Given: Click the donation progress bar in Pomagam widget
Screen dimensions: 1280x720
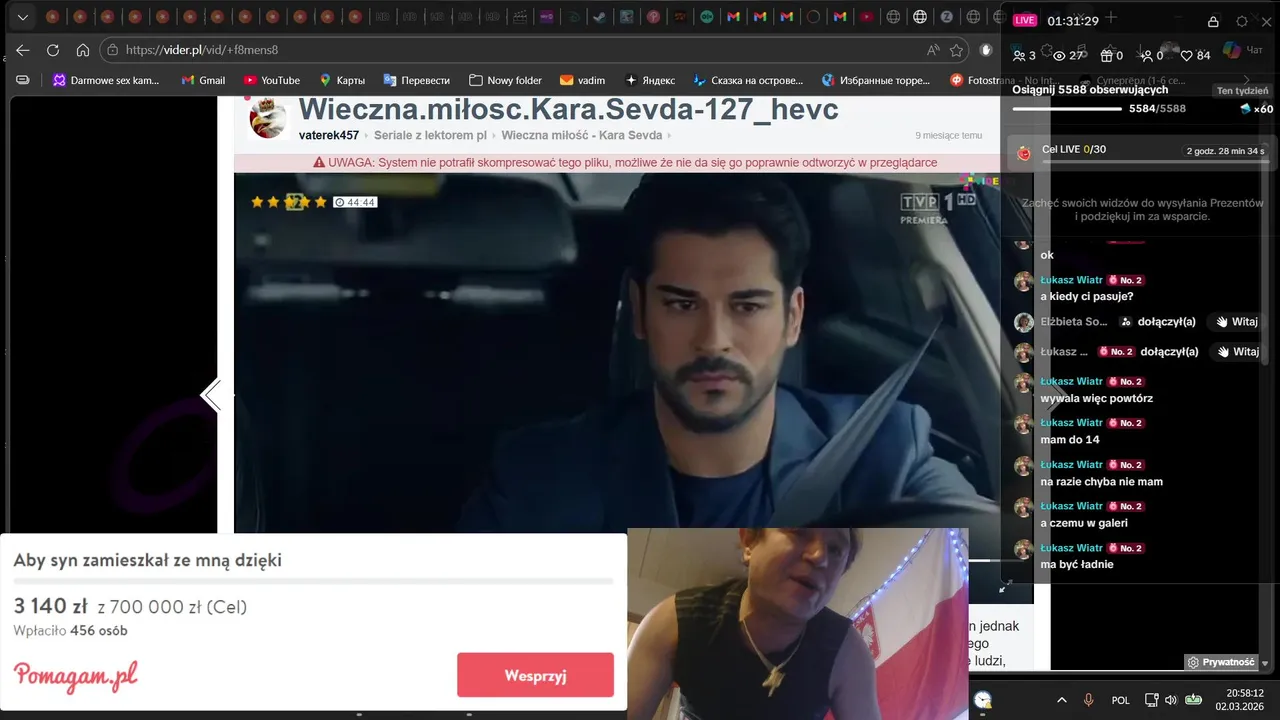Looking at the screenshot, I should pyautogui.click(x=313, y=581).
